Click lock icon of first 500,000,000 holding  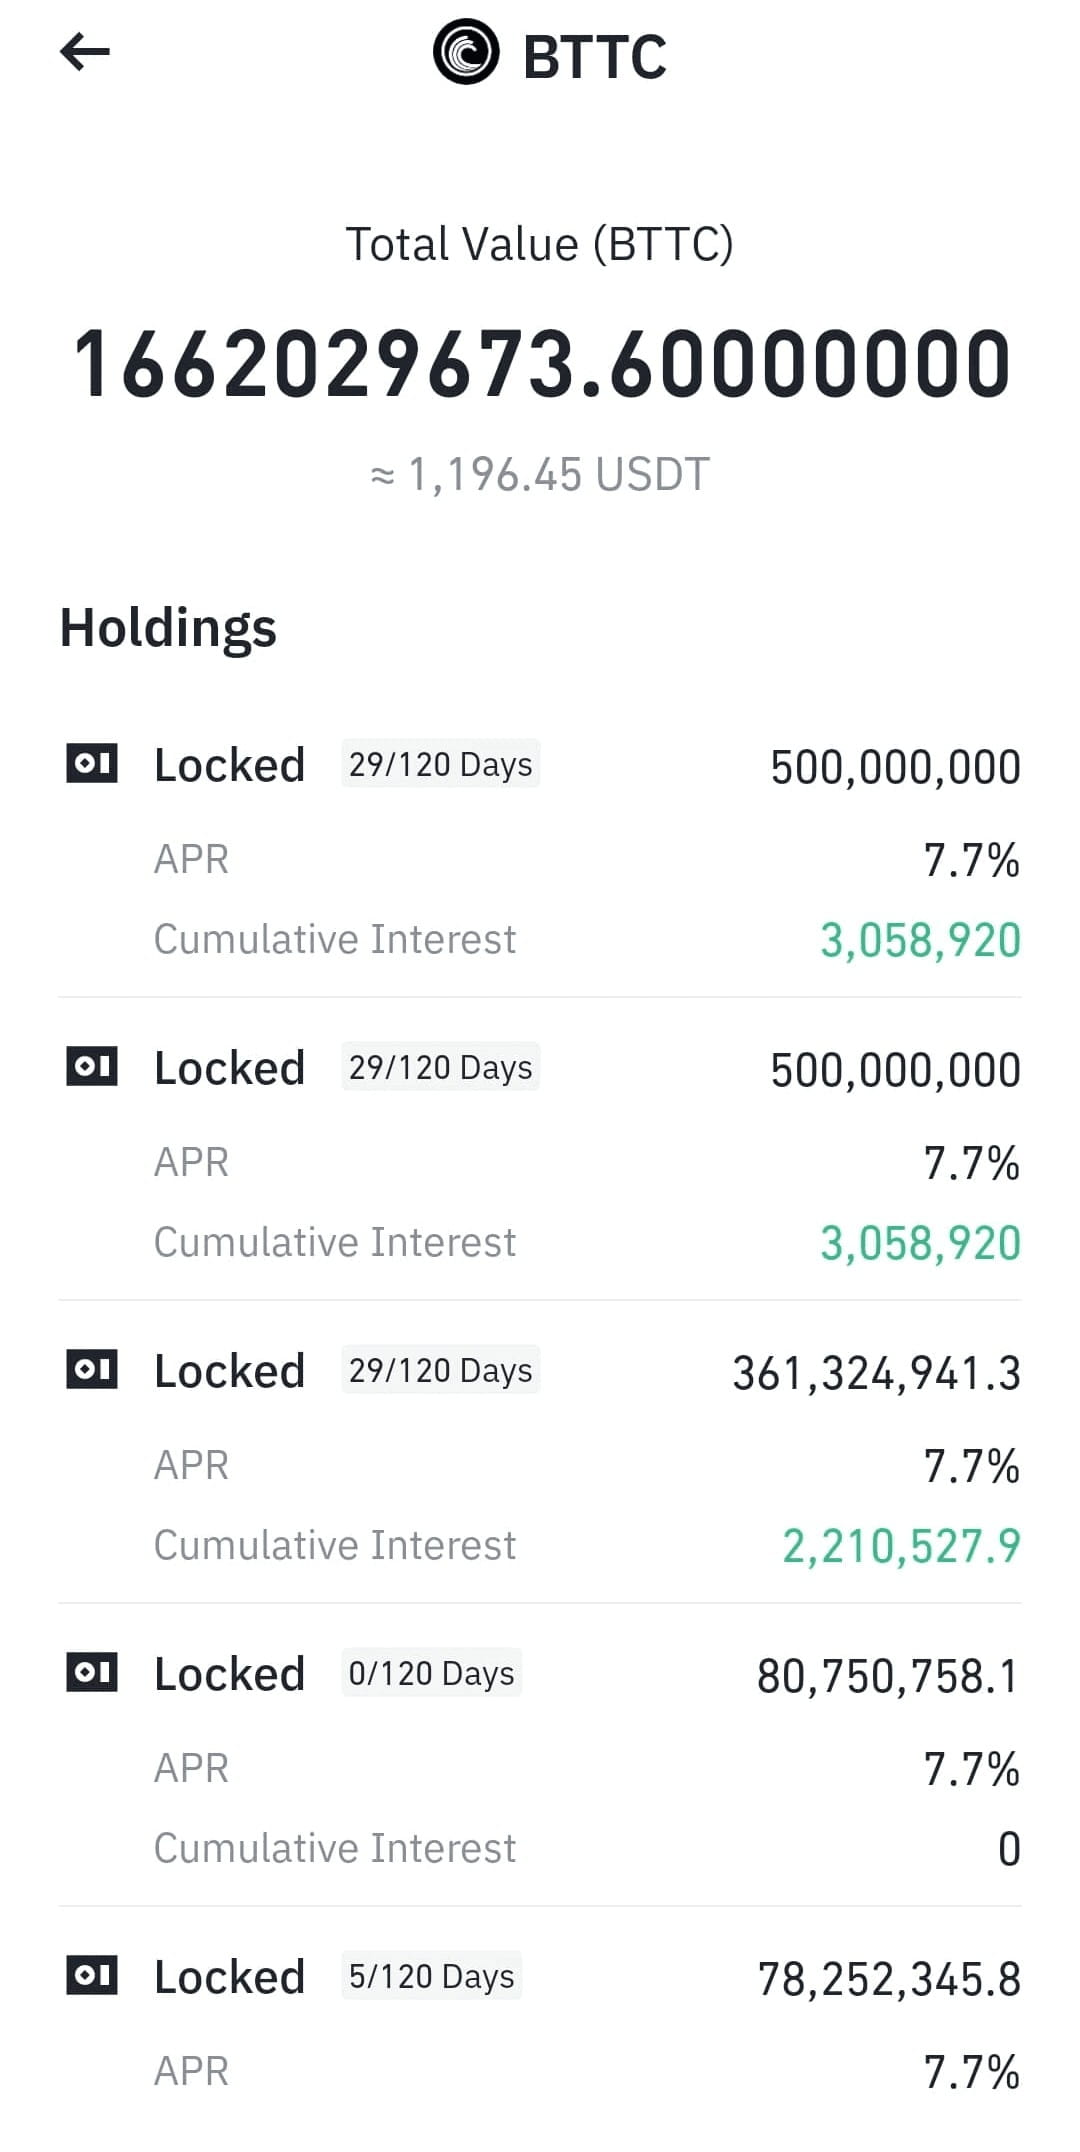(x=92, y=764)
